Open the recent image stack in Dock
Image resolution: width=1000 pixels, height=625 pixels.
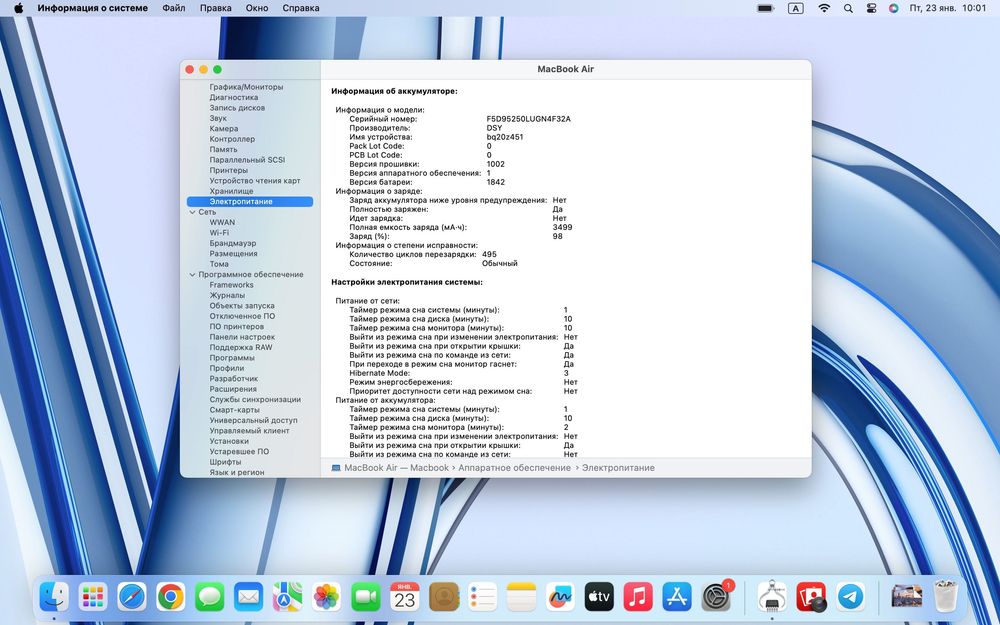tap(906, 598)
